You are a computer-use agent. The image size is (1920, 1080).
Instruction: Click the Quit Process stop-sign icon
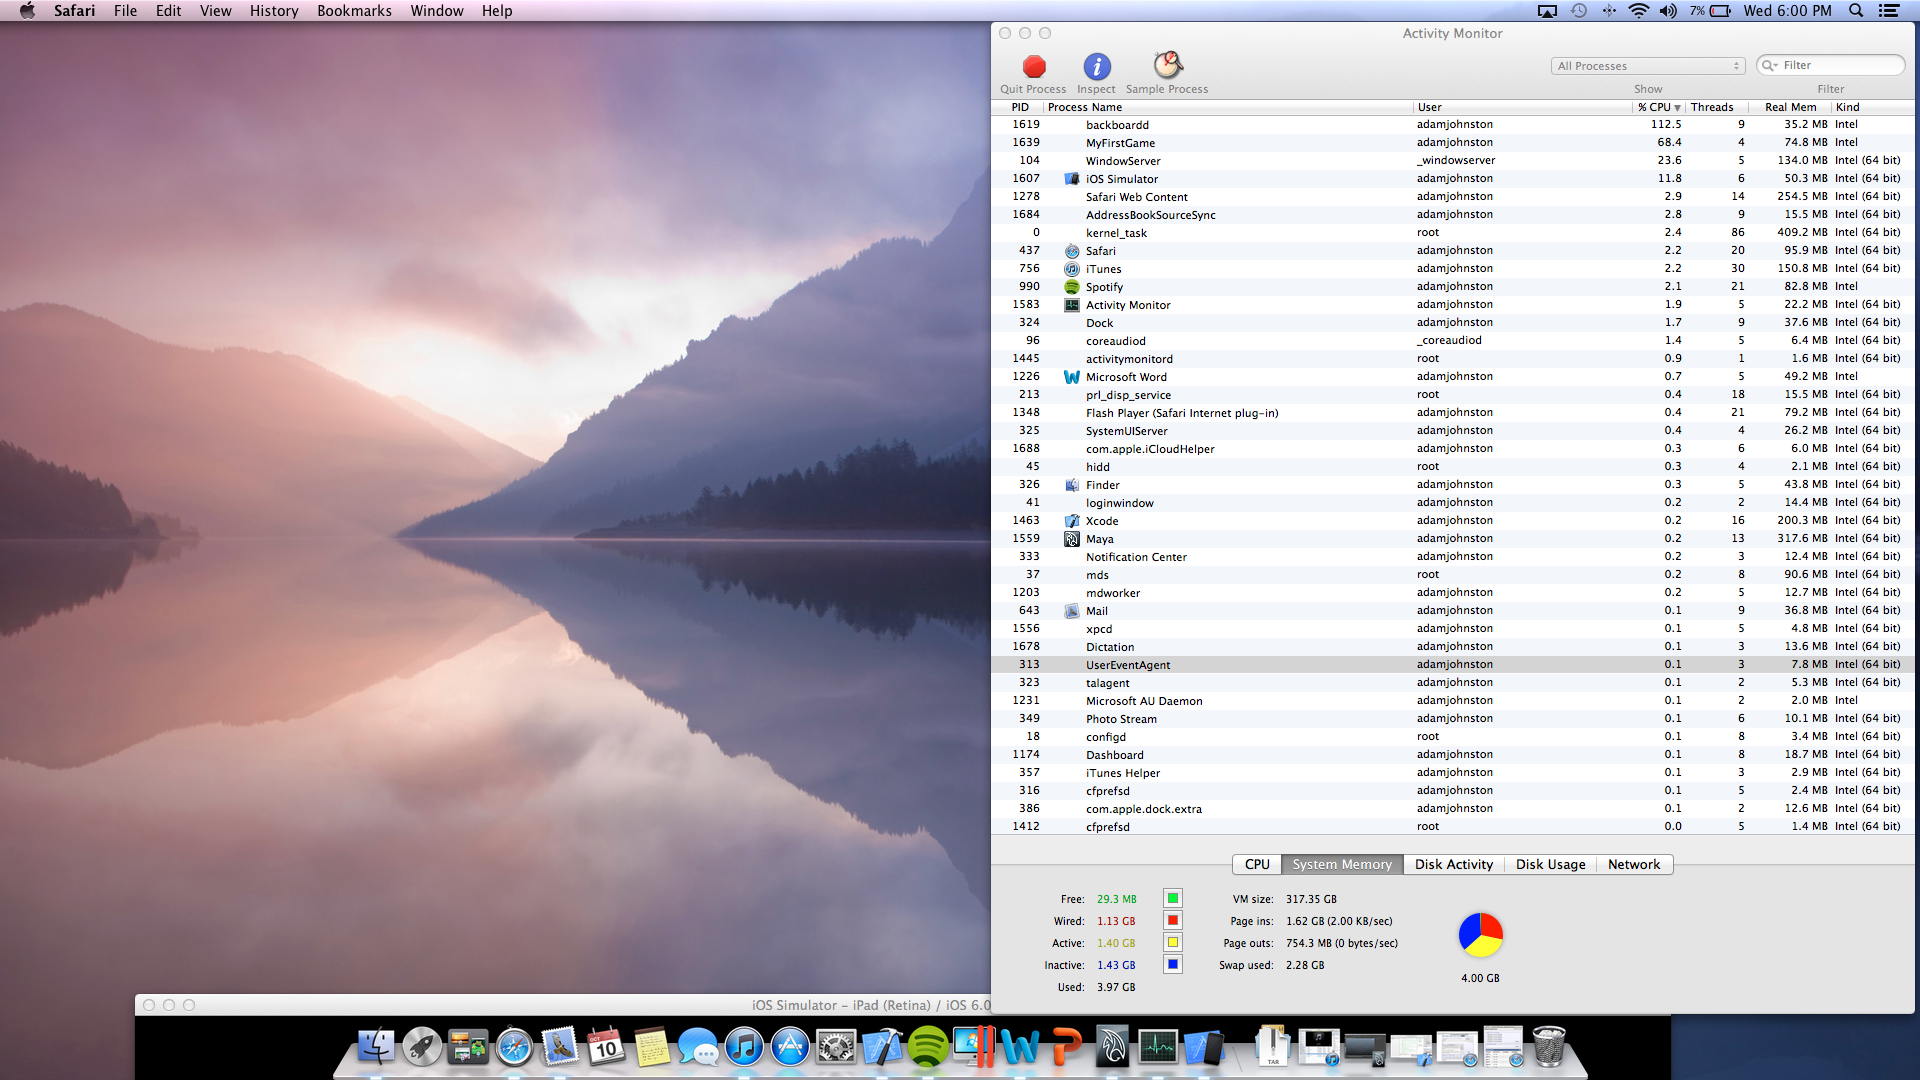pyautogui.click(x=1034, y=66)
